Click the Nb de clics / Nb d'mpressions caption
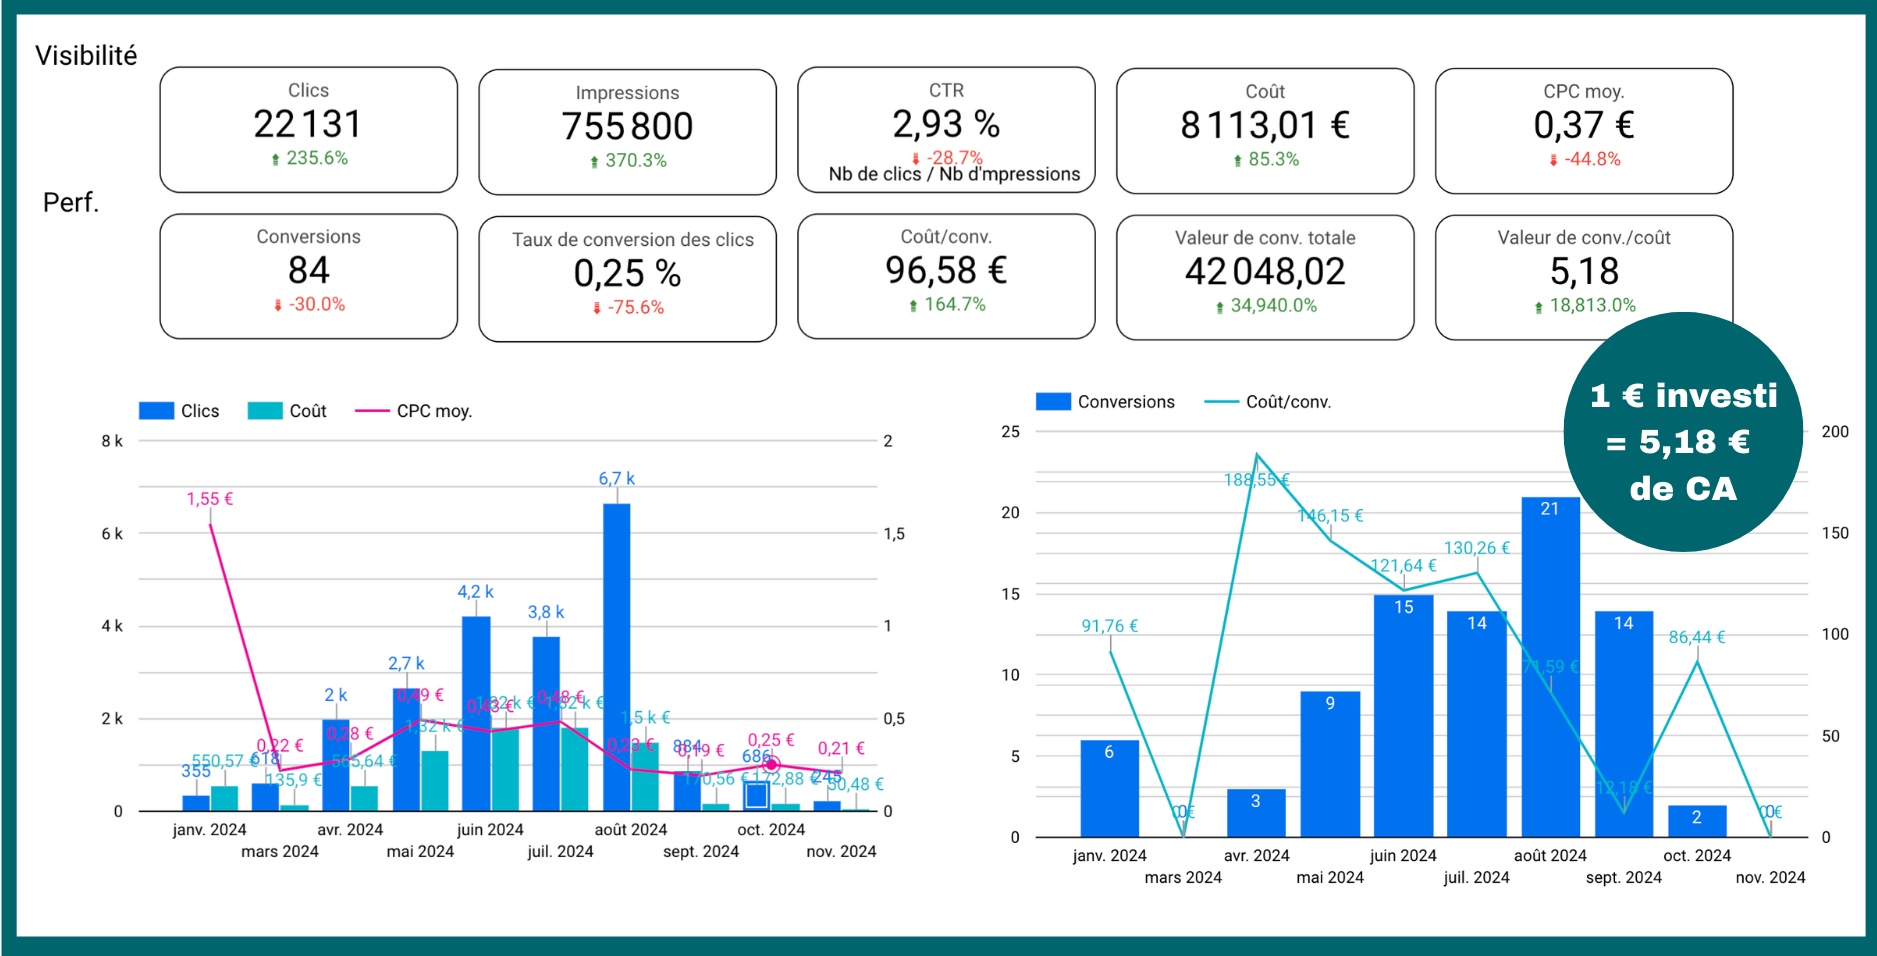This screenshot has height=956, width=1877. pyautogui.click(x=954, y=174)
